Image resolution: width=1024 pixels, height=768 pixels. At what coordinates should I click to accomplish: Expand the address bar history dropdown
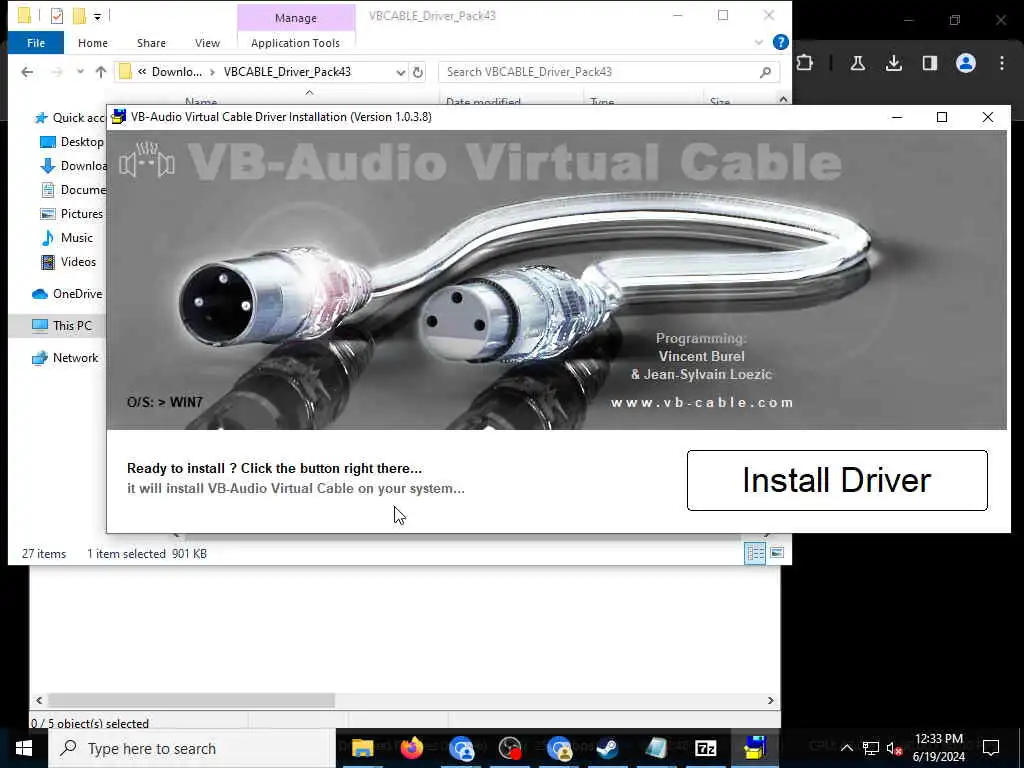point(400,72)
